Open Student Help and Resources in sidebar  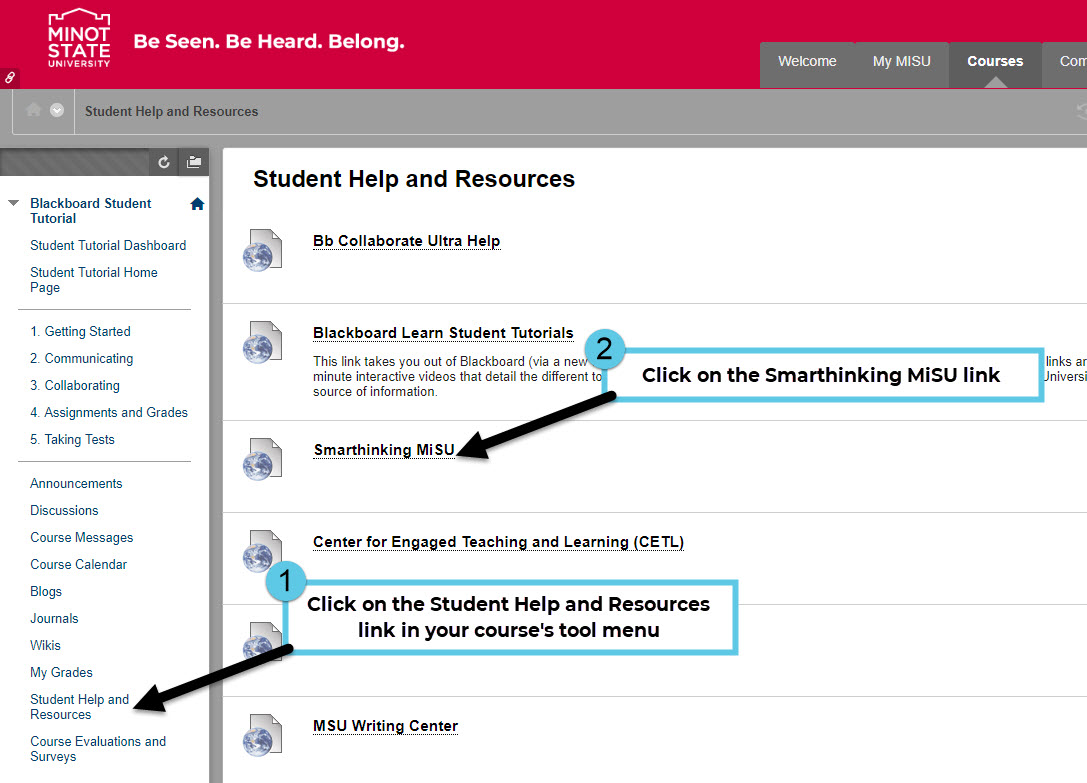click(79, 707)
